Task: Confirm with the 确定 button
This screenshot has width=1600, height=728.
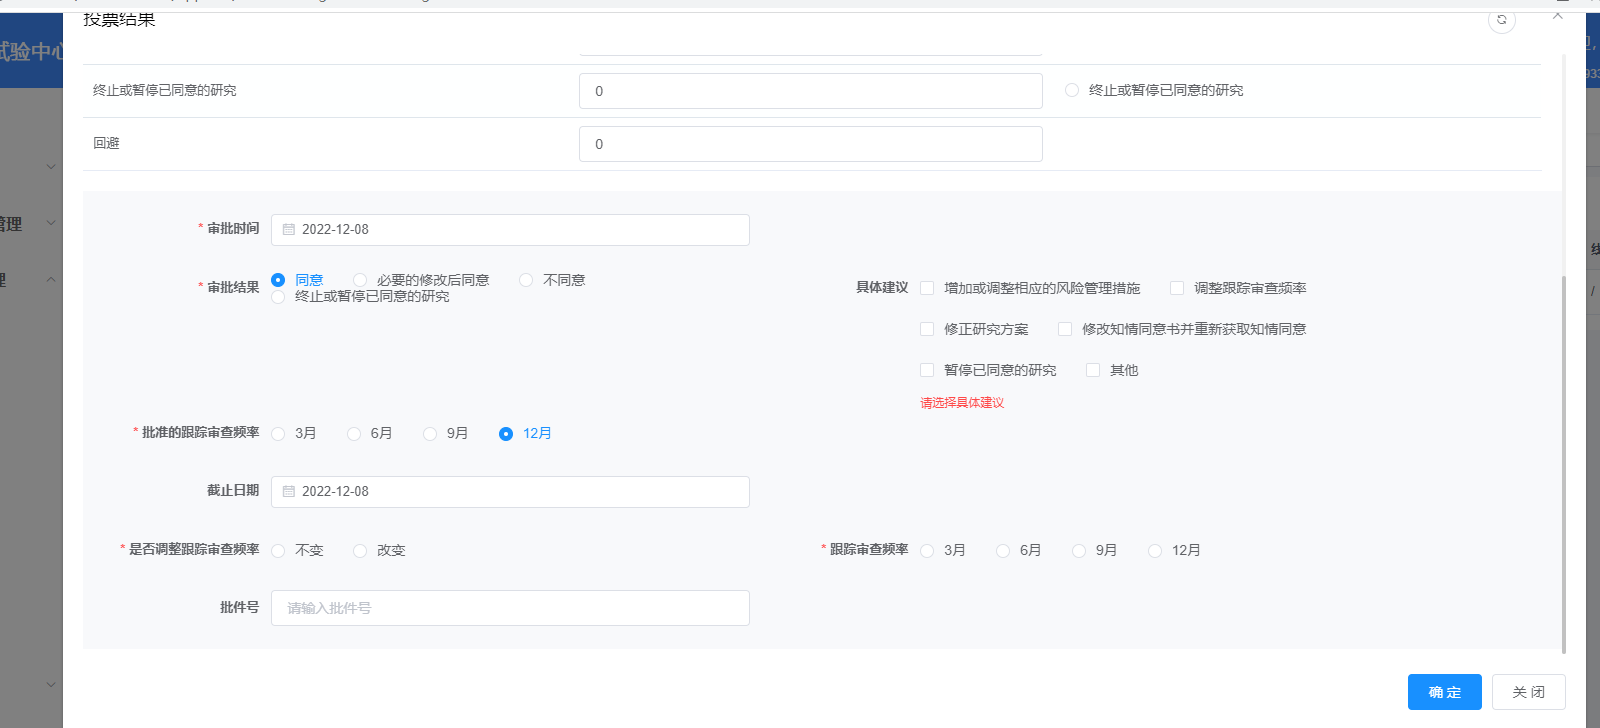Action: click(1445, 692)
